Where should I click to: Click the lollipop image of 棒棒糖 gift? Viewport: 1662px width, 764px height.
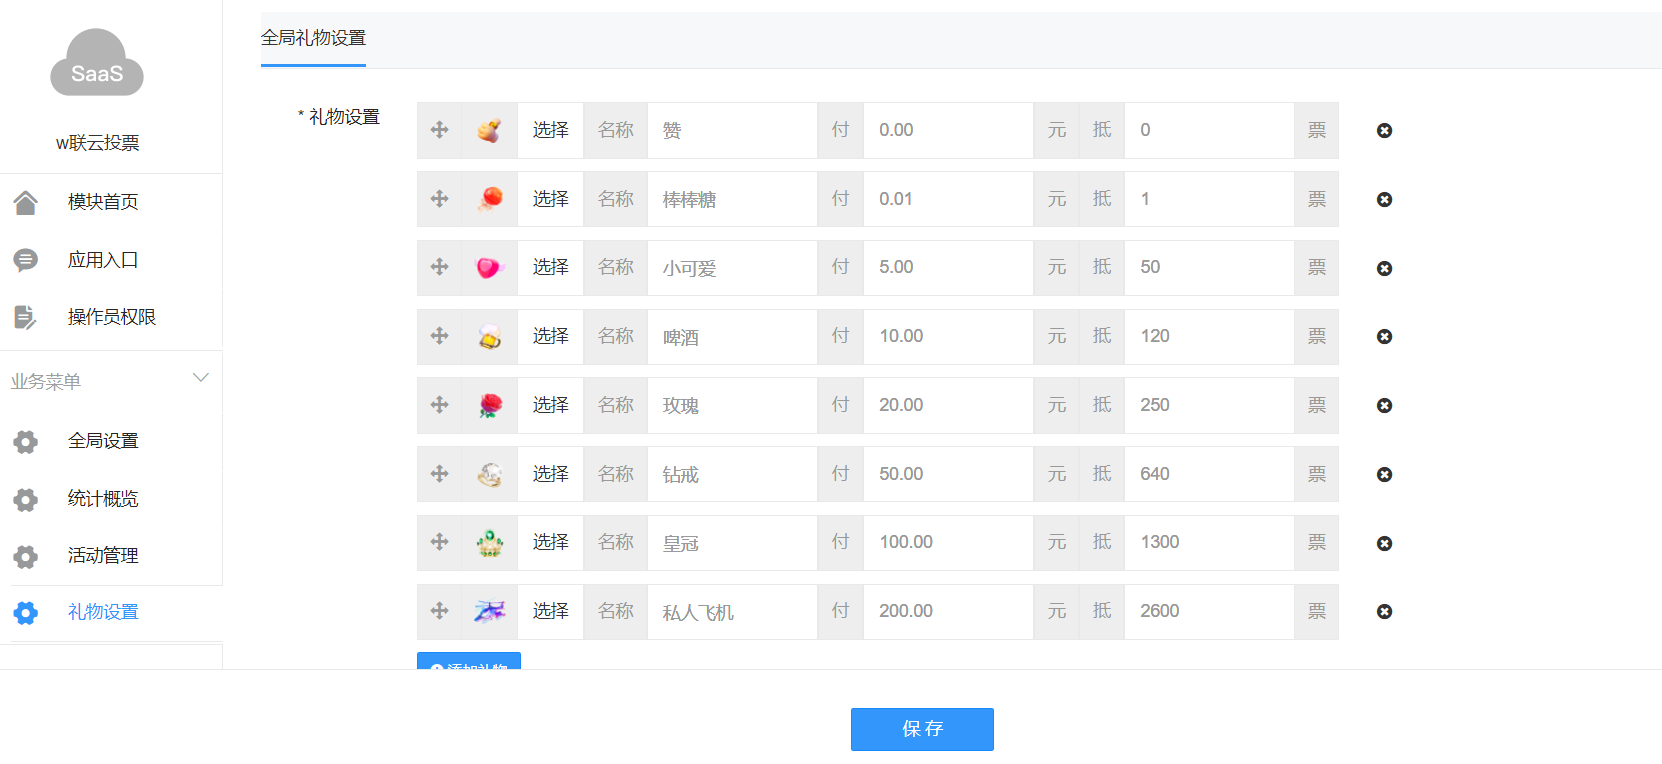click(490, 199)
